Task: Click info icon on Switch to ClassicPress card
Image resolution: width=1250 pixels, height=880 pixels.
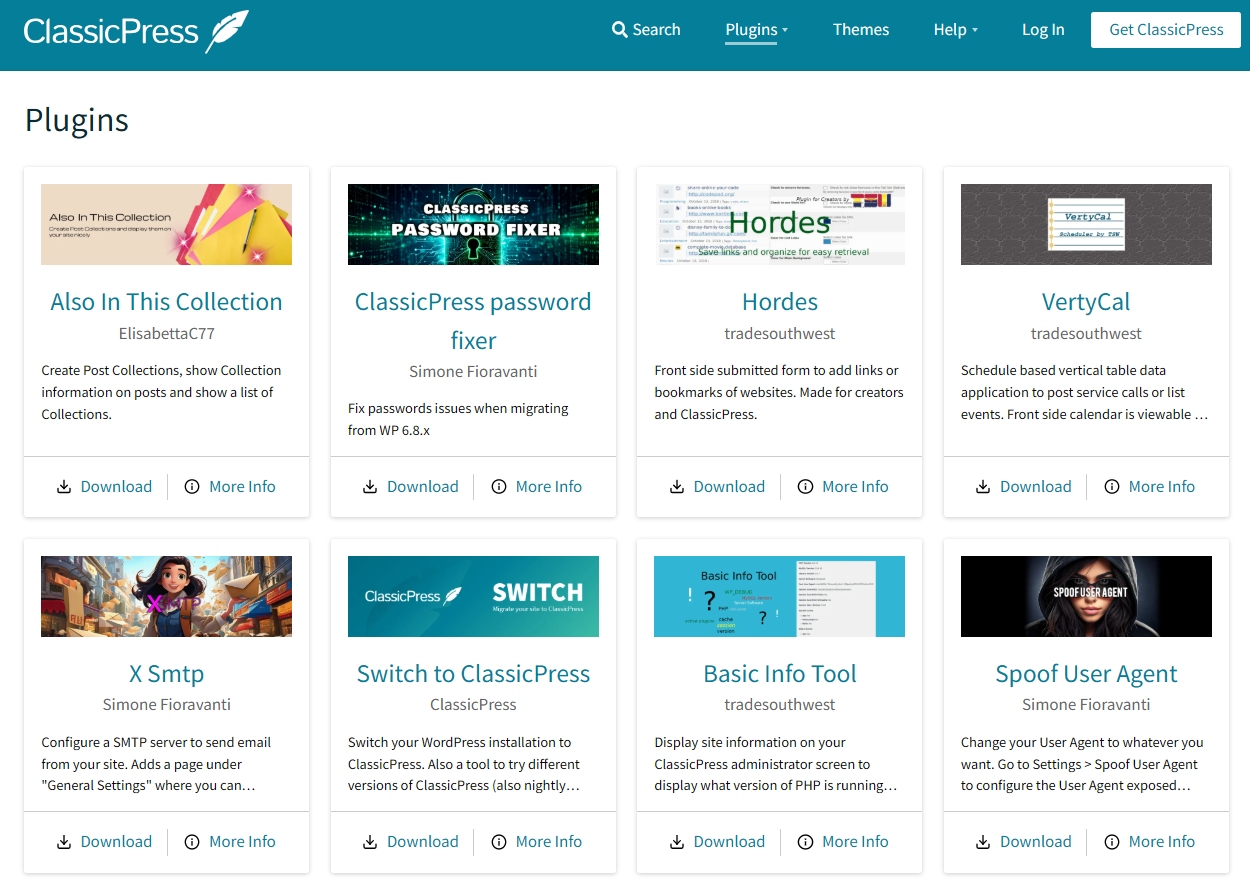Action: tap(499, 842)
